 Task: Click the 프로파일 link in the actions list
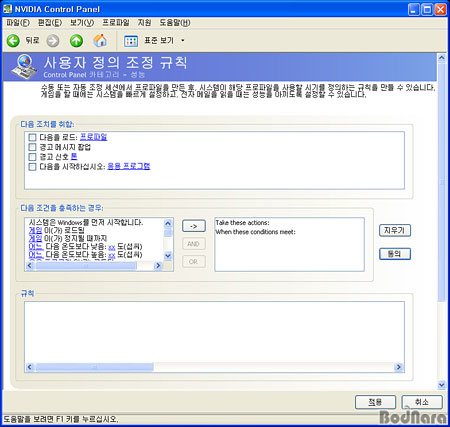coord(94,137)
